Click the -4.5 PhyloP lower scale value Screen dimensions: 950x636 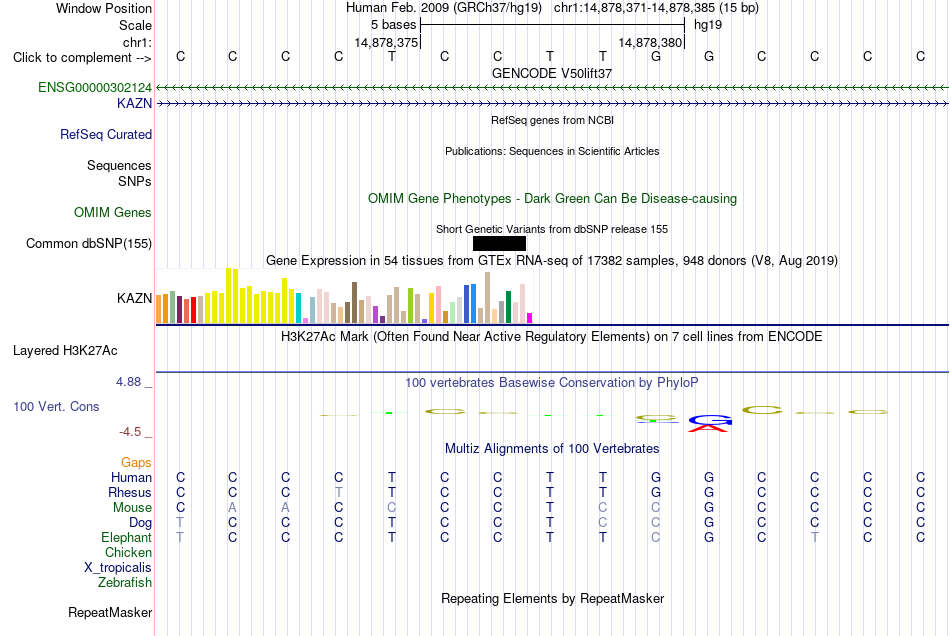(x=130, y=431)
